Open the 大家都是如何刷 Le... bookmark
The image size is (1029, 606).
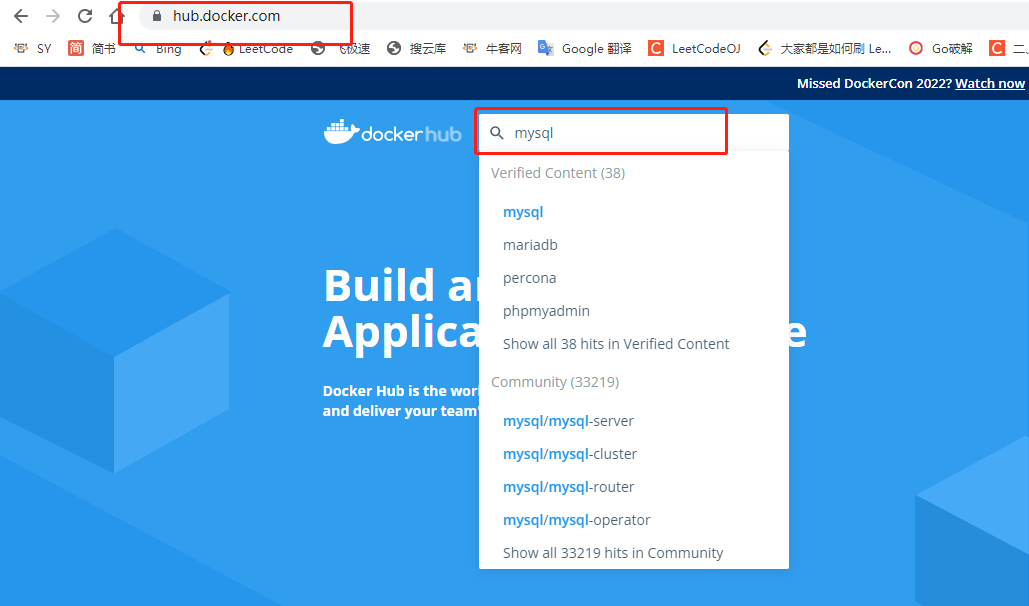click(x=825, y=49)
